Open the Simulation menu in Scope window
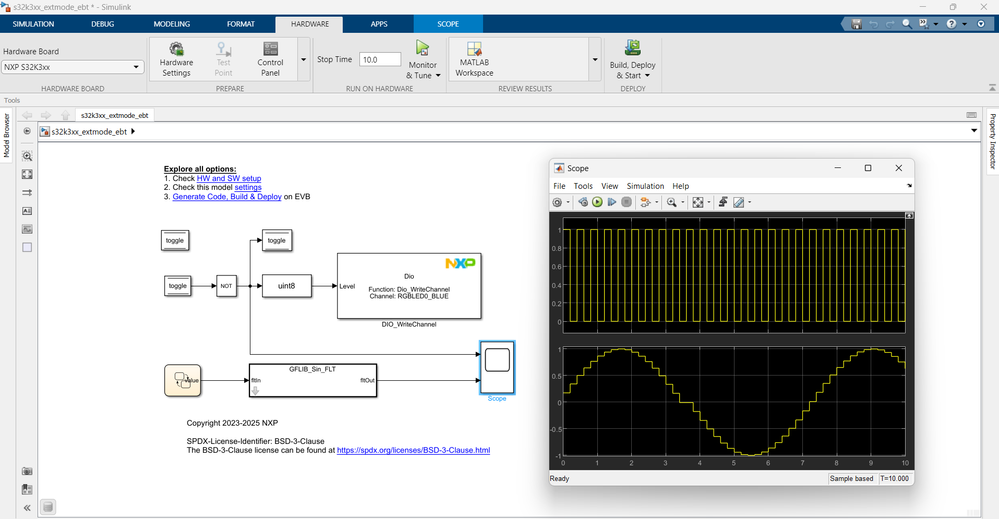This screenshot has width=999, height=519. (x=645, y=186)
